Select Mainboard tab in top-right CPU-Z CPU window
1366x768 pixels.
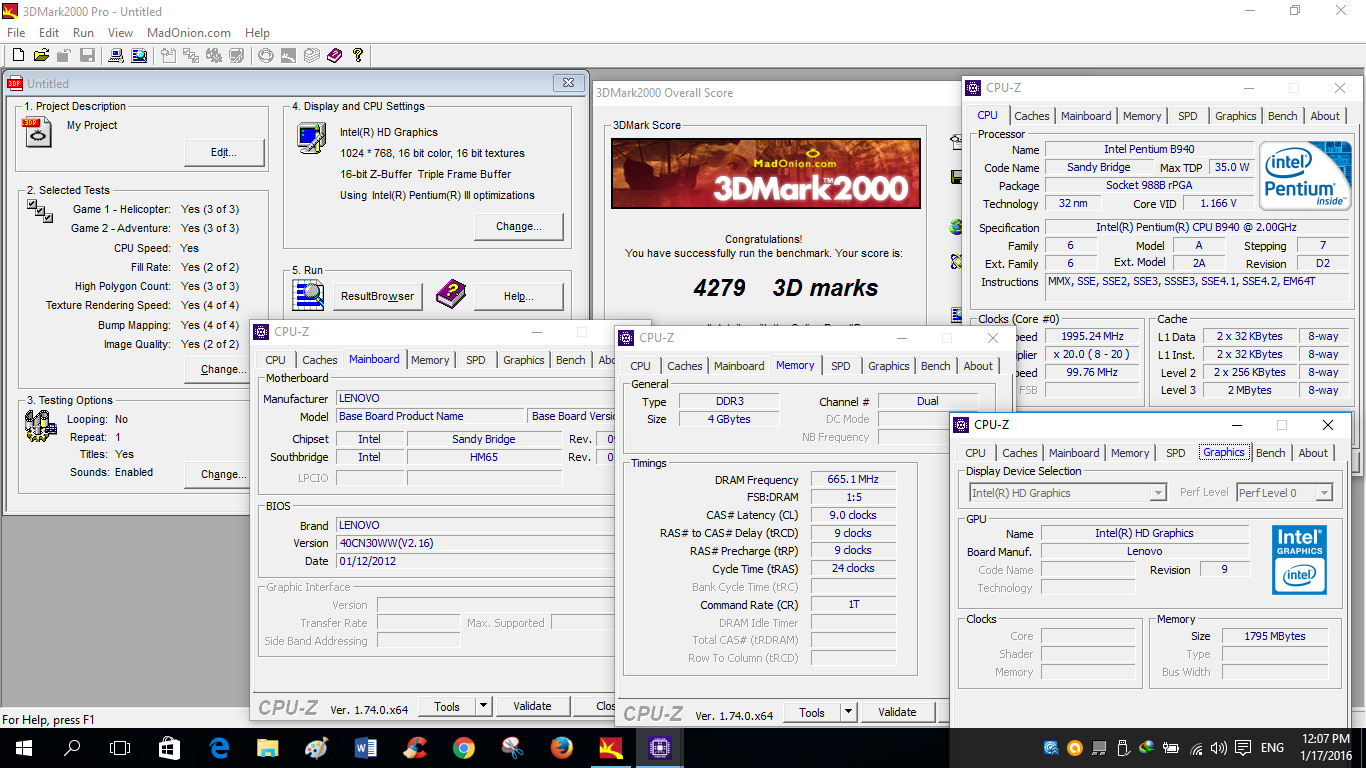point(1086,116)
